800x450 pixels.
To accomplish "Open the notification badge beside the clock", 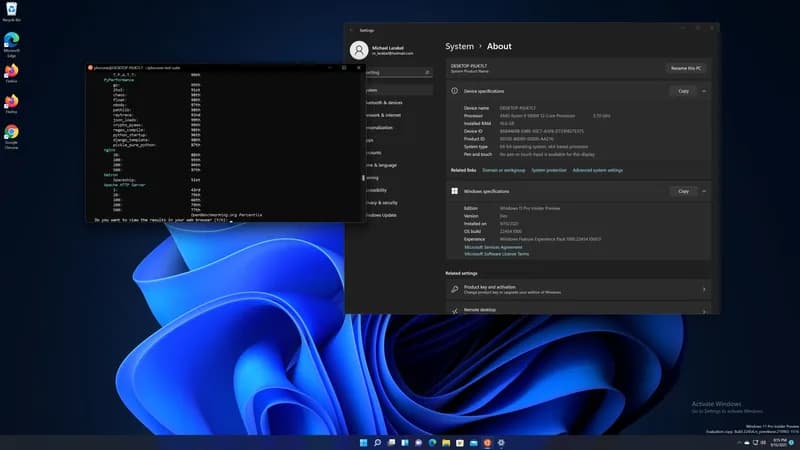I will click(791, 442).
